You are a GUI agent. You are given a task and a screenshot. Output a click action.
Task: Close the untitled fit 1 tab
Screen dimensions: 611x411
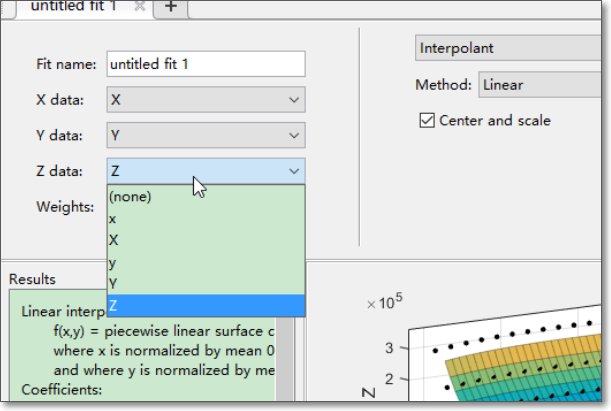(140, 7)
